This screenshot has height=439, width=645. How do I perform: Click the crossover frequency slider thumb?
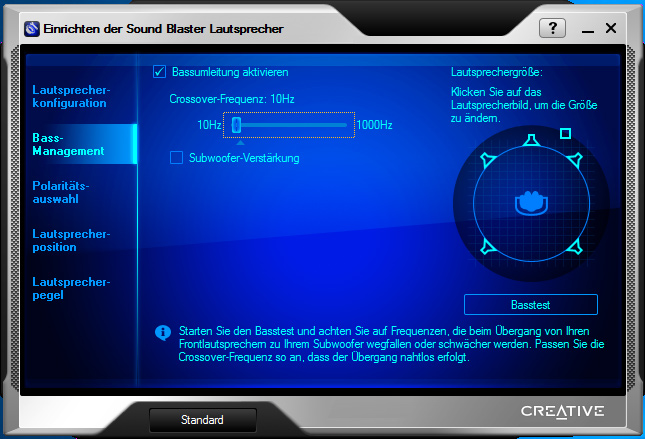coord(236,125)
